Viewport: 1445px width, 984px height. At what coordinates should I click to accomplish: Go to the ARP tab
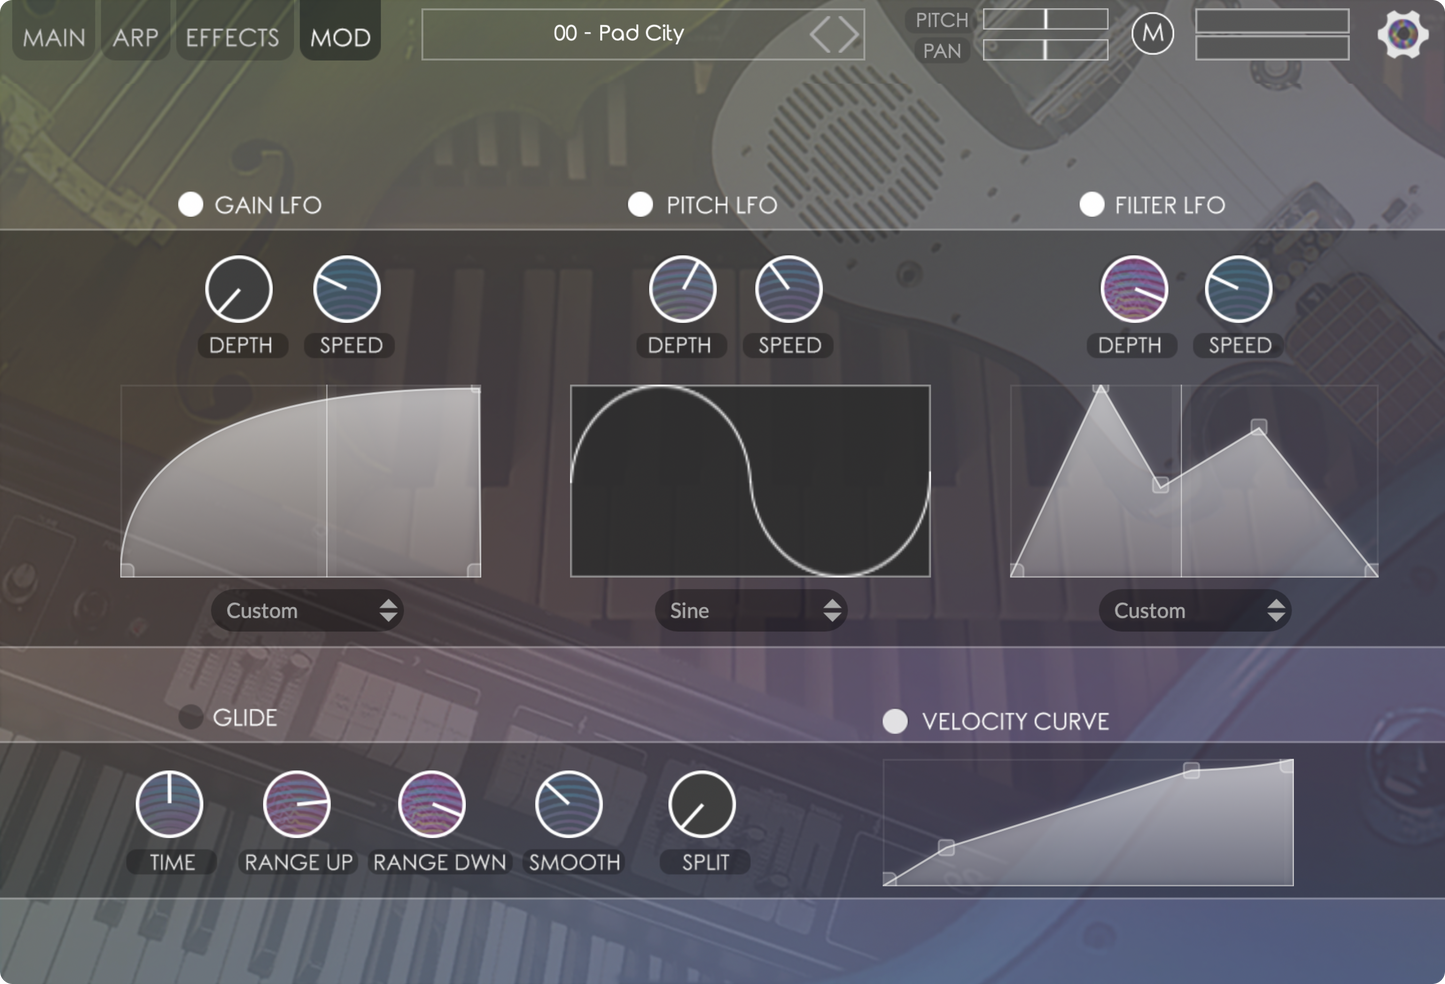click(135, 37)
